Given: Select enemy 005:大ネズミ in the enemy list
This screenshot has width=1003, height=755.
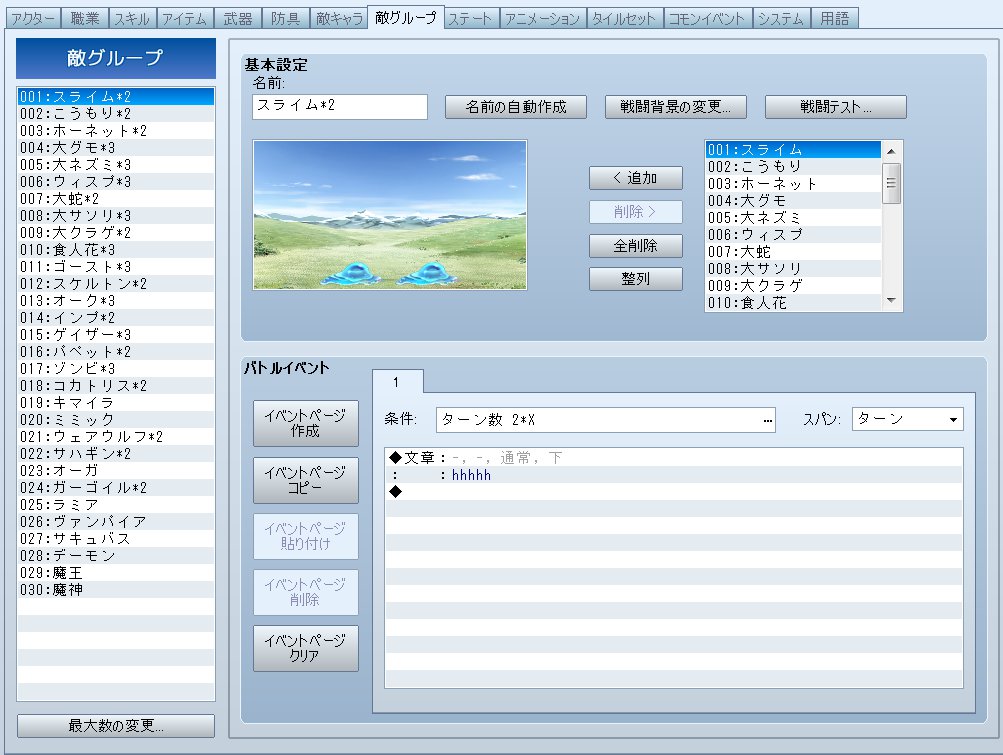Looking at the screenshot, I should point(792,217).
